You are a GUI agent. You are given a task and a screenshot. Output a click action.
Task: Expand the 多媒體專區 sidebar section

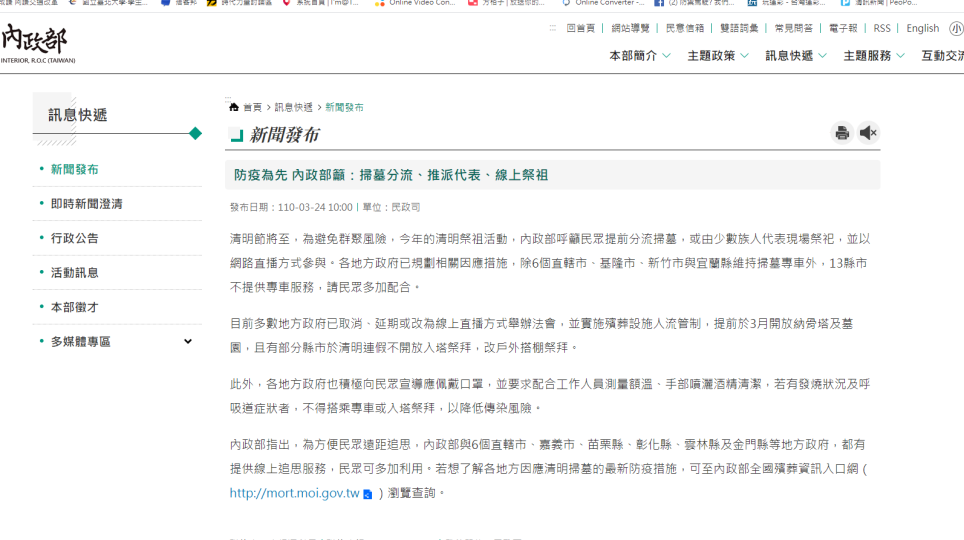tap(187, 342)
